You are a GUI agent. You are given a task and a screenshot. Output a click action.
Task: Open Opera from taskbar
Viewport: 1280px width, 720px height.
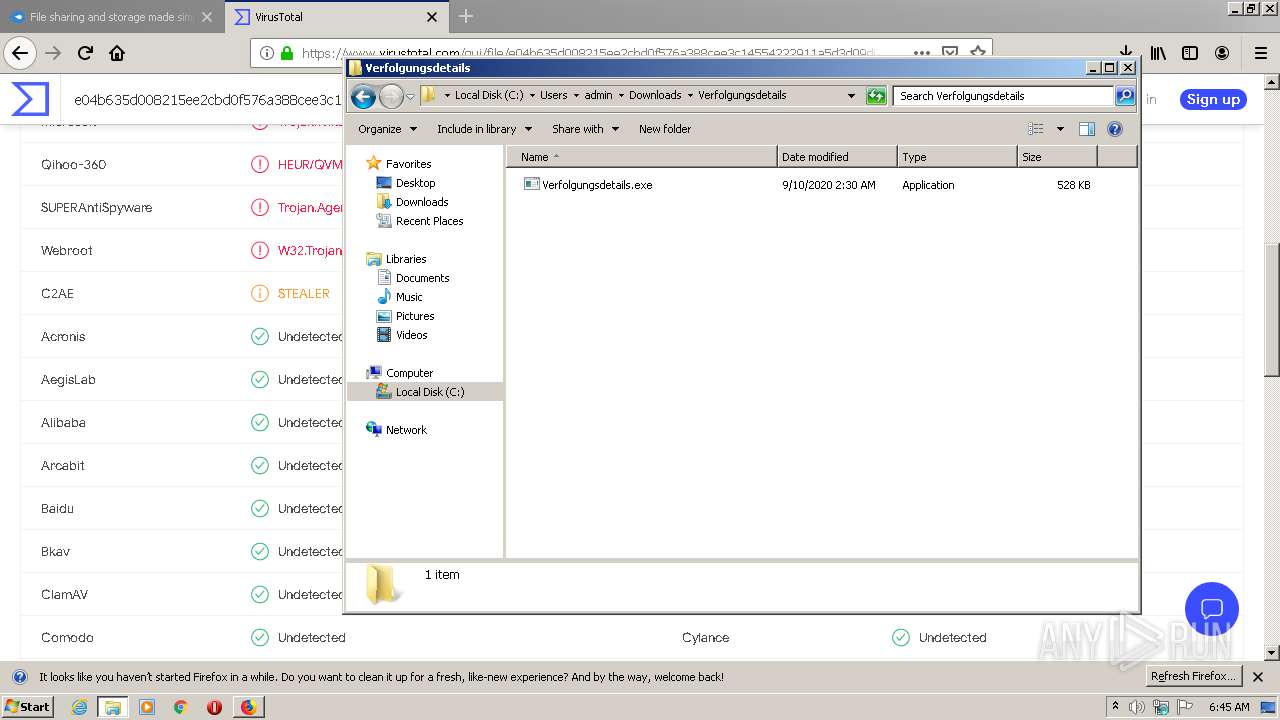[x=214, y=707]
